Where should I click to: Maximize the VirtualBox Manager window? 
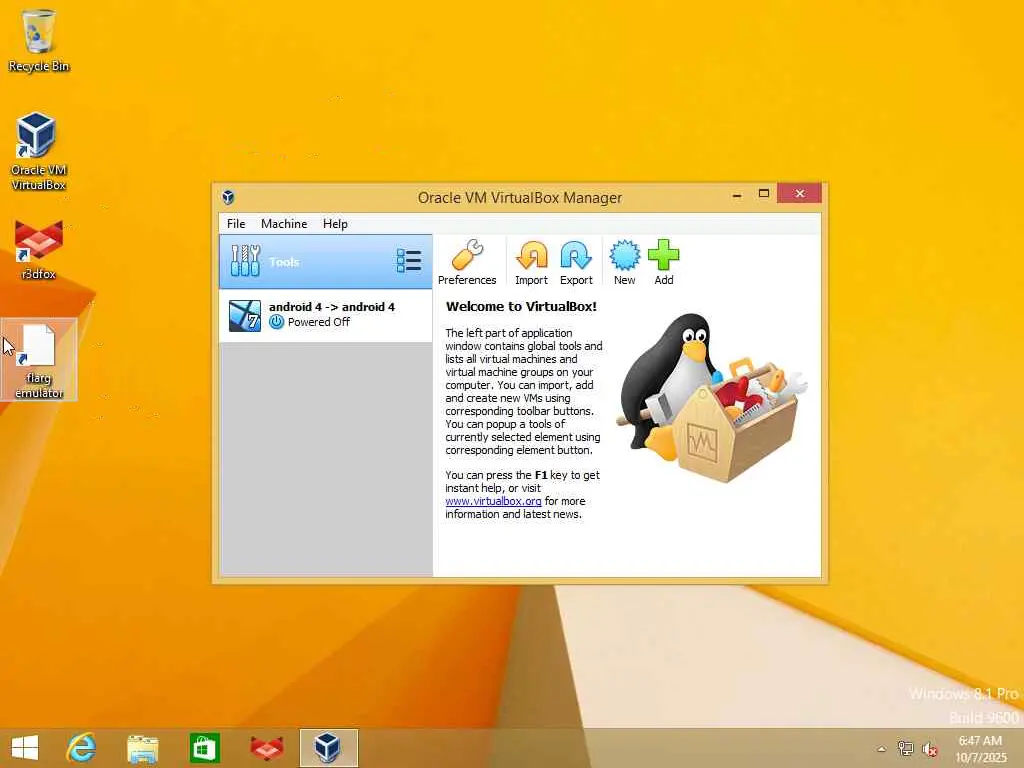763,193
